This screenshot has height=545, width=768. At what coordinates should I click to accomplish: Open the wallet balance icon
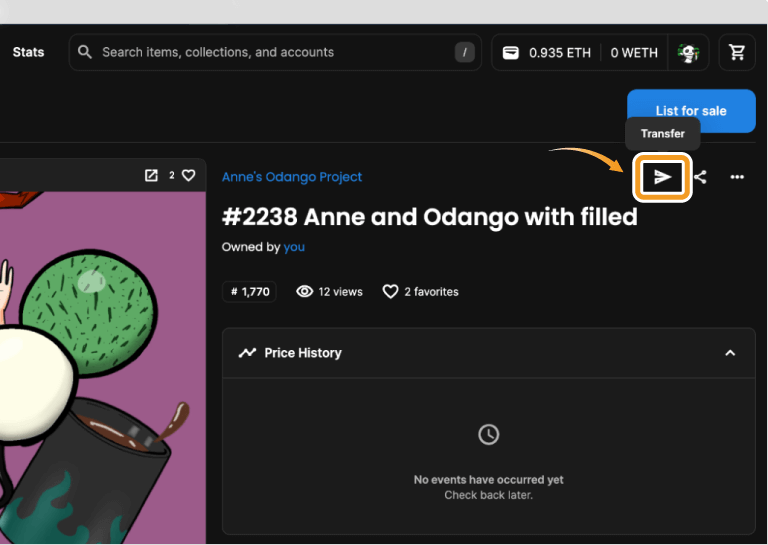(x=510, y=52)
